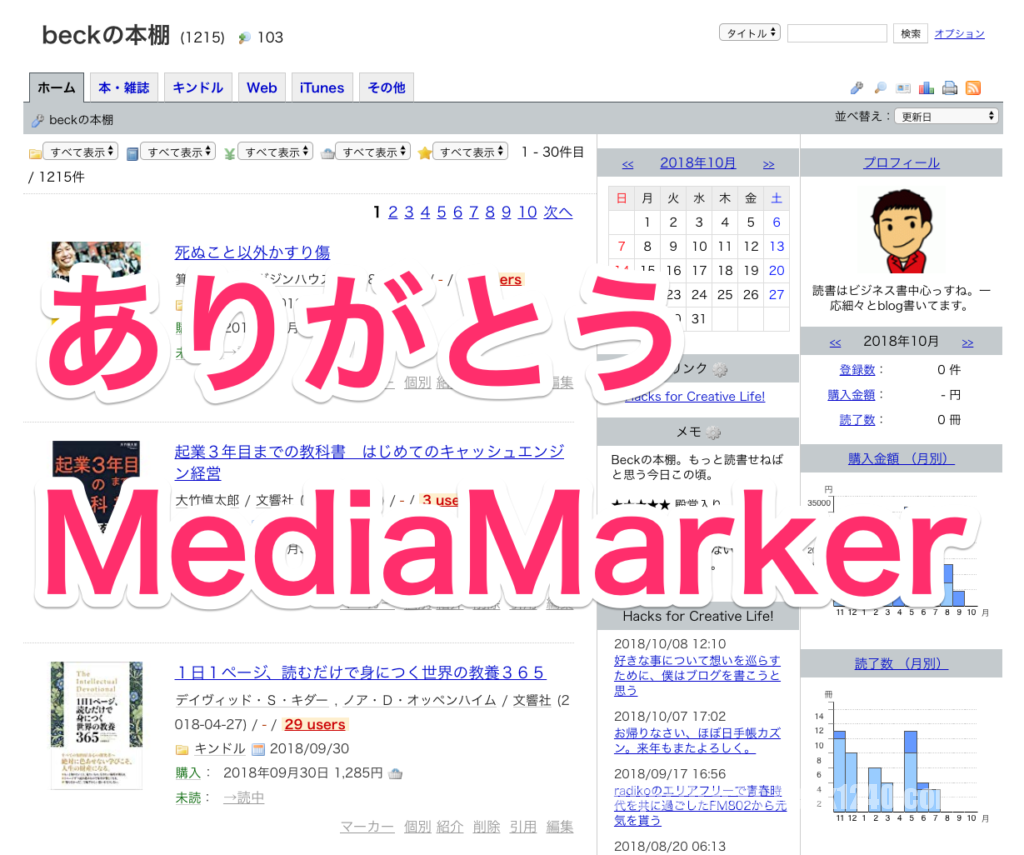Open the オプション link

959,33
